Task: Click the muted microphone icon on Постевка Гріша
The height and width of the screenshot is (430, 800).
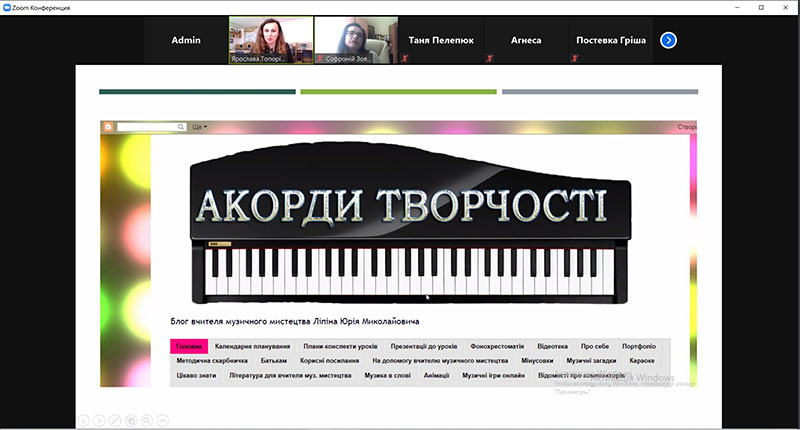Action: (574, 58)
